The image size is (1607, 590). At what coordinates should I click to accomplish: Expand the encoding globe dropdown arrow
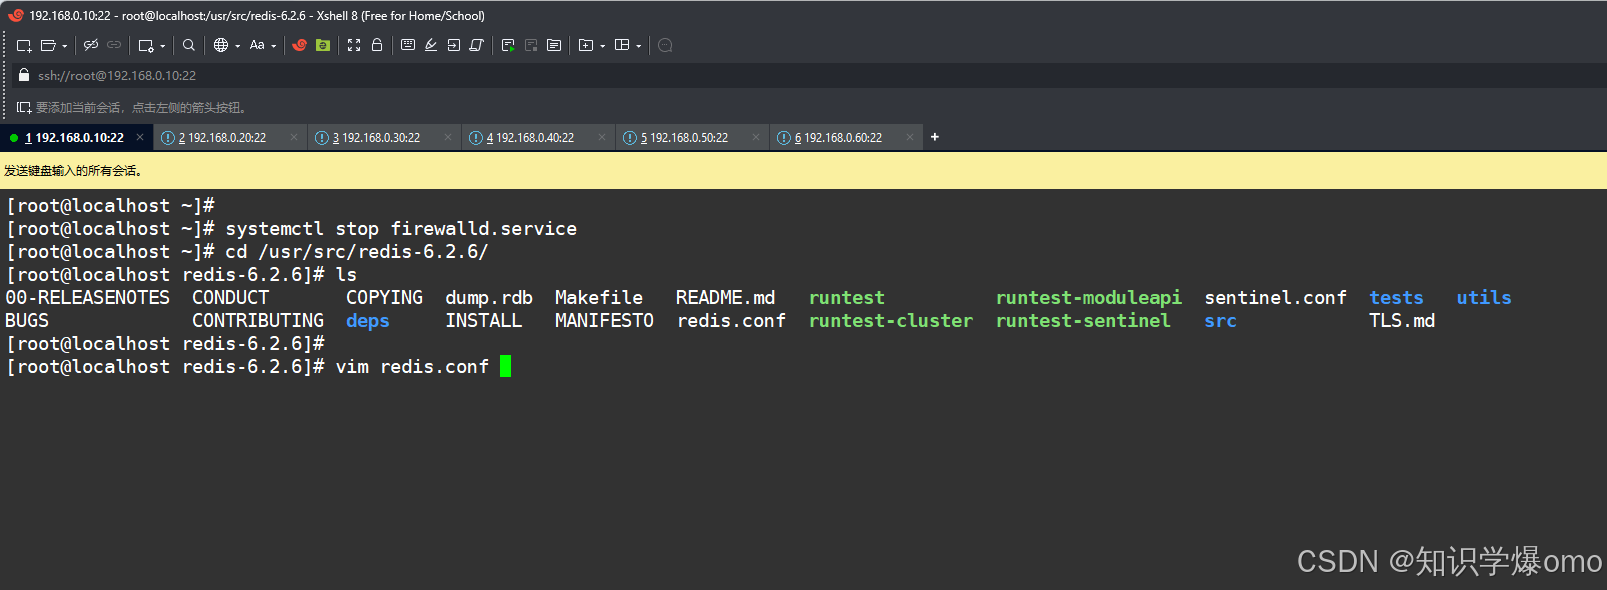pos(238,46)
